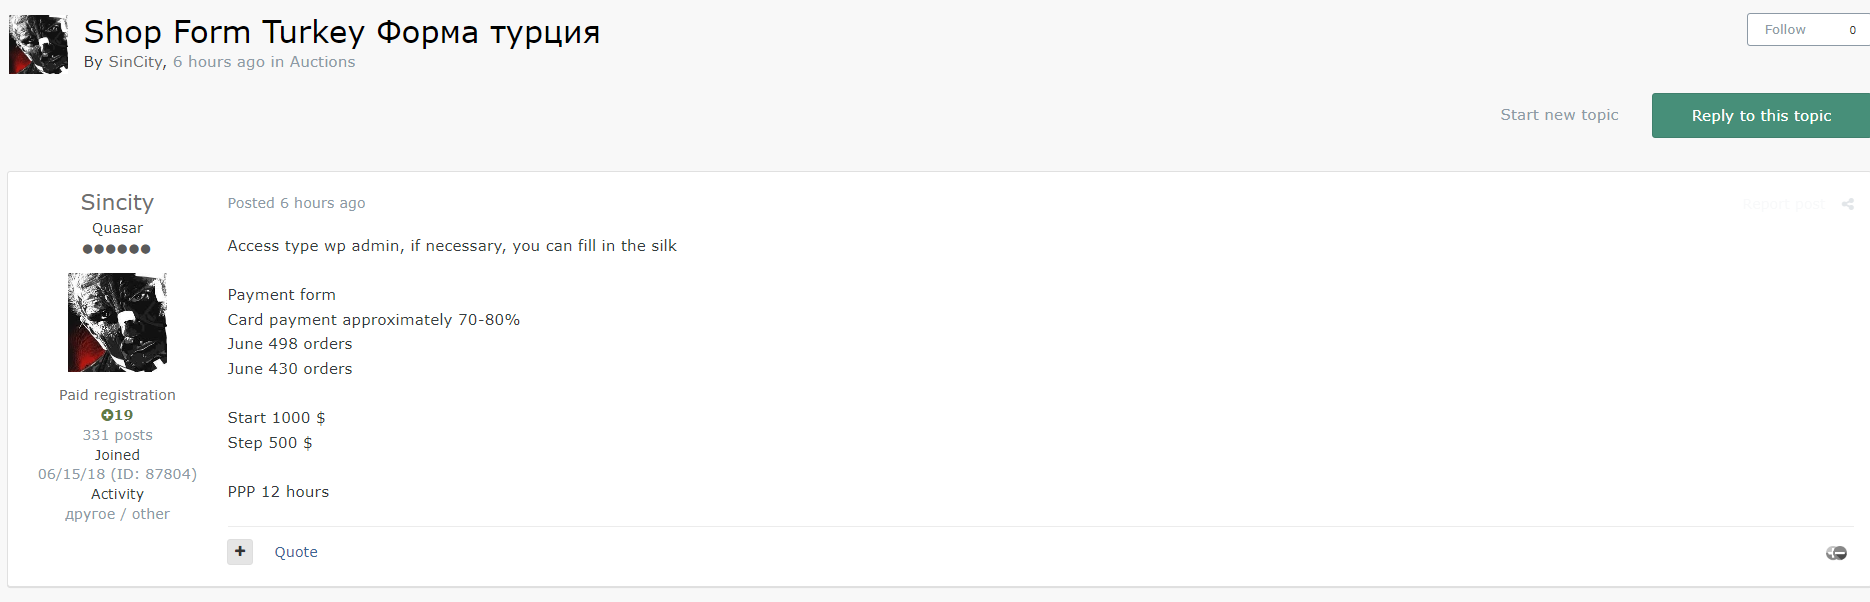Click the plus/minus reputation icon at post bottom
This screenshot has height=602, width=1870.
pyautogui.click(x=1836, y=553)
